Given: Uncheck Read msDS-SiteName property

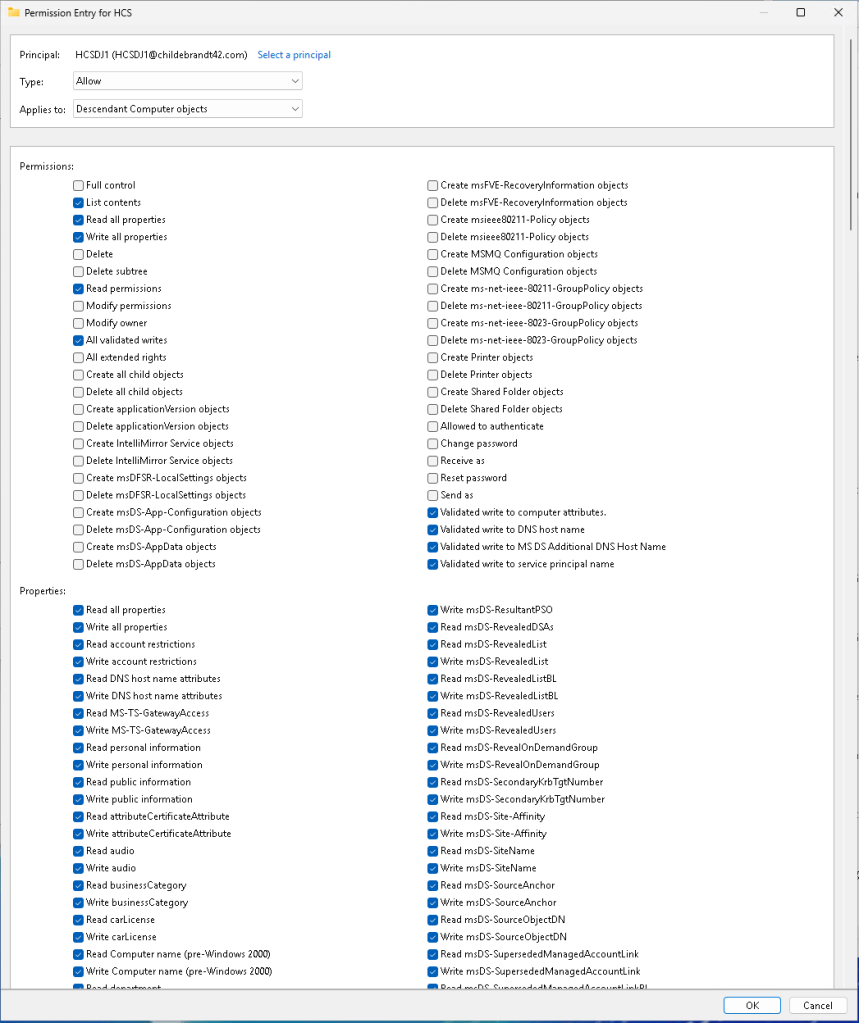Looking at the screenshot, I should point(433,851).
